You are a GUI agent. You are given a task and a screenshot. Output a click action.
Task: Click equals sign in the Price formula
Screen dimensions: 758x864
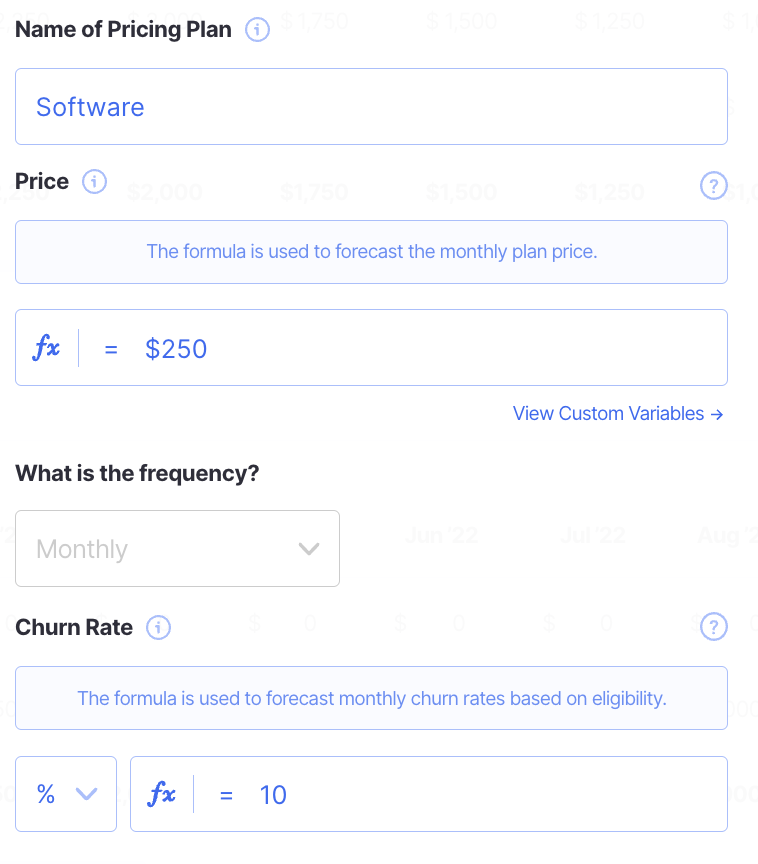[x=111, y=349]
